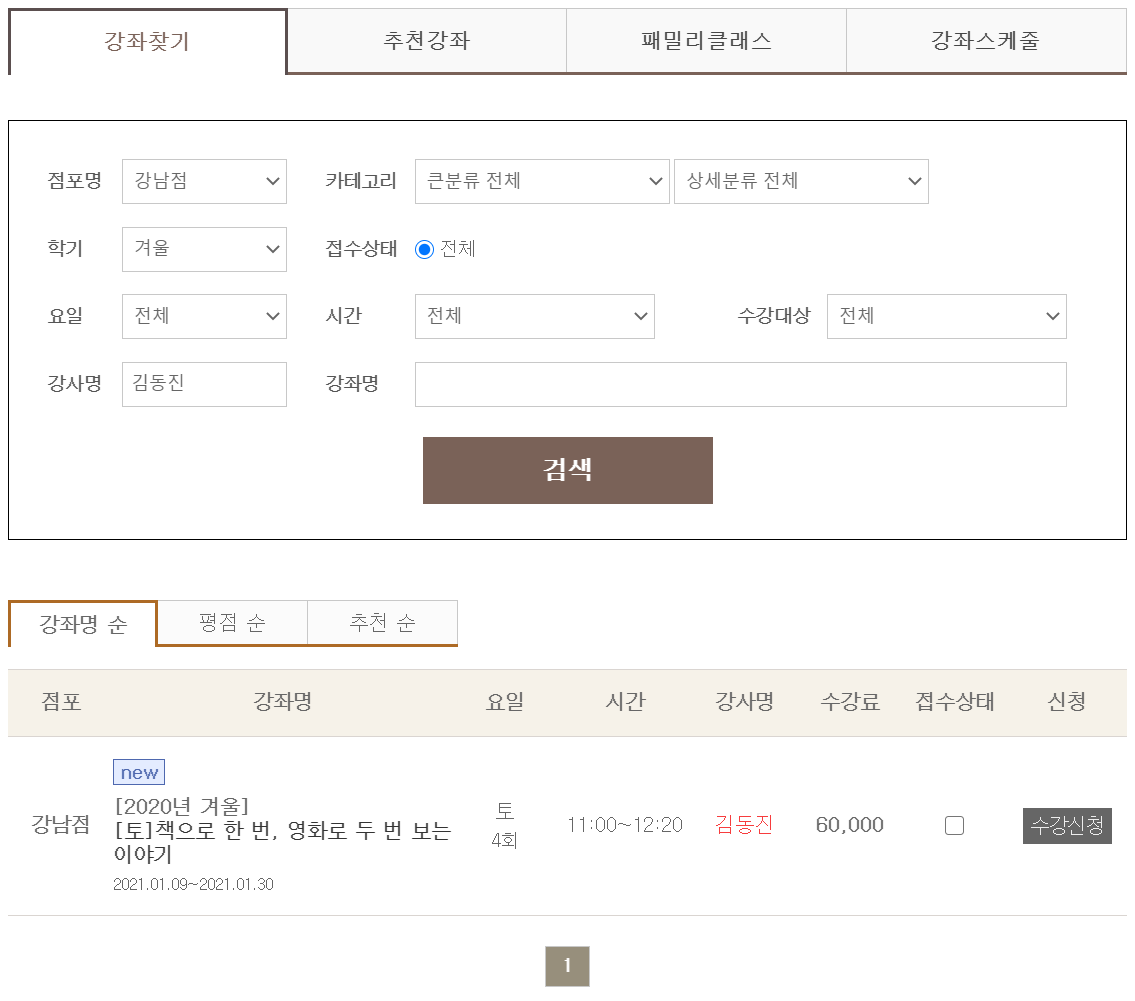Open the 상세분류 전체 subcategory dropdown
Screen dimensions: 1135x1001
click(801, 181)
